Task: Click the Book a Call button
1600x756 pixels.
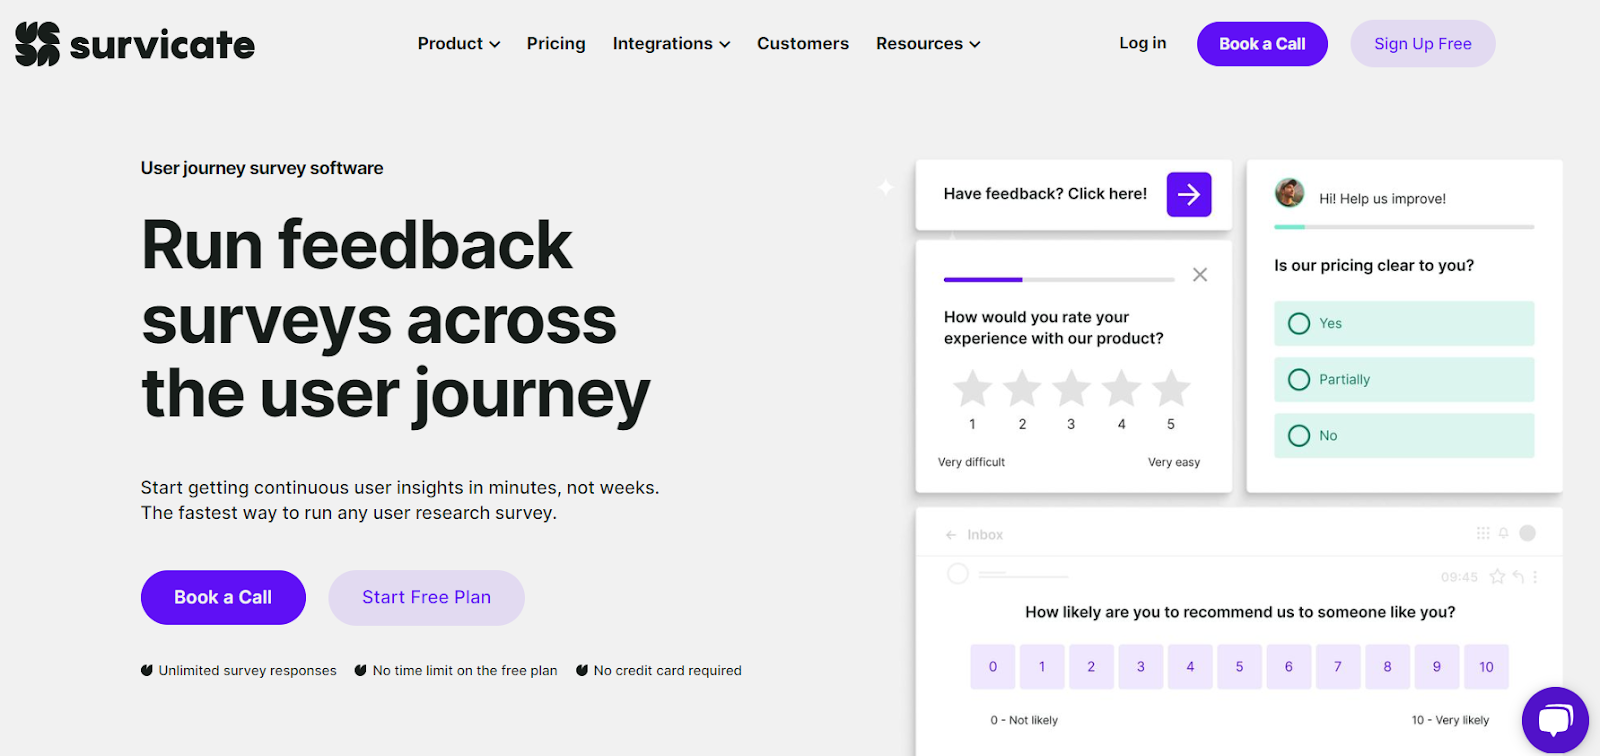Action: 1261,43
